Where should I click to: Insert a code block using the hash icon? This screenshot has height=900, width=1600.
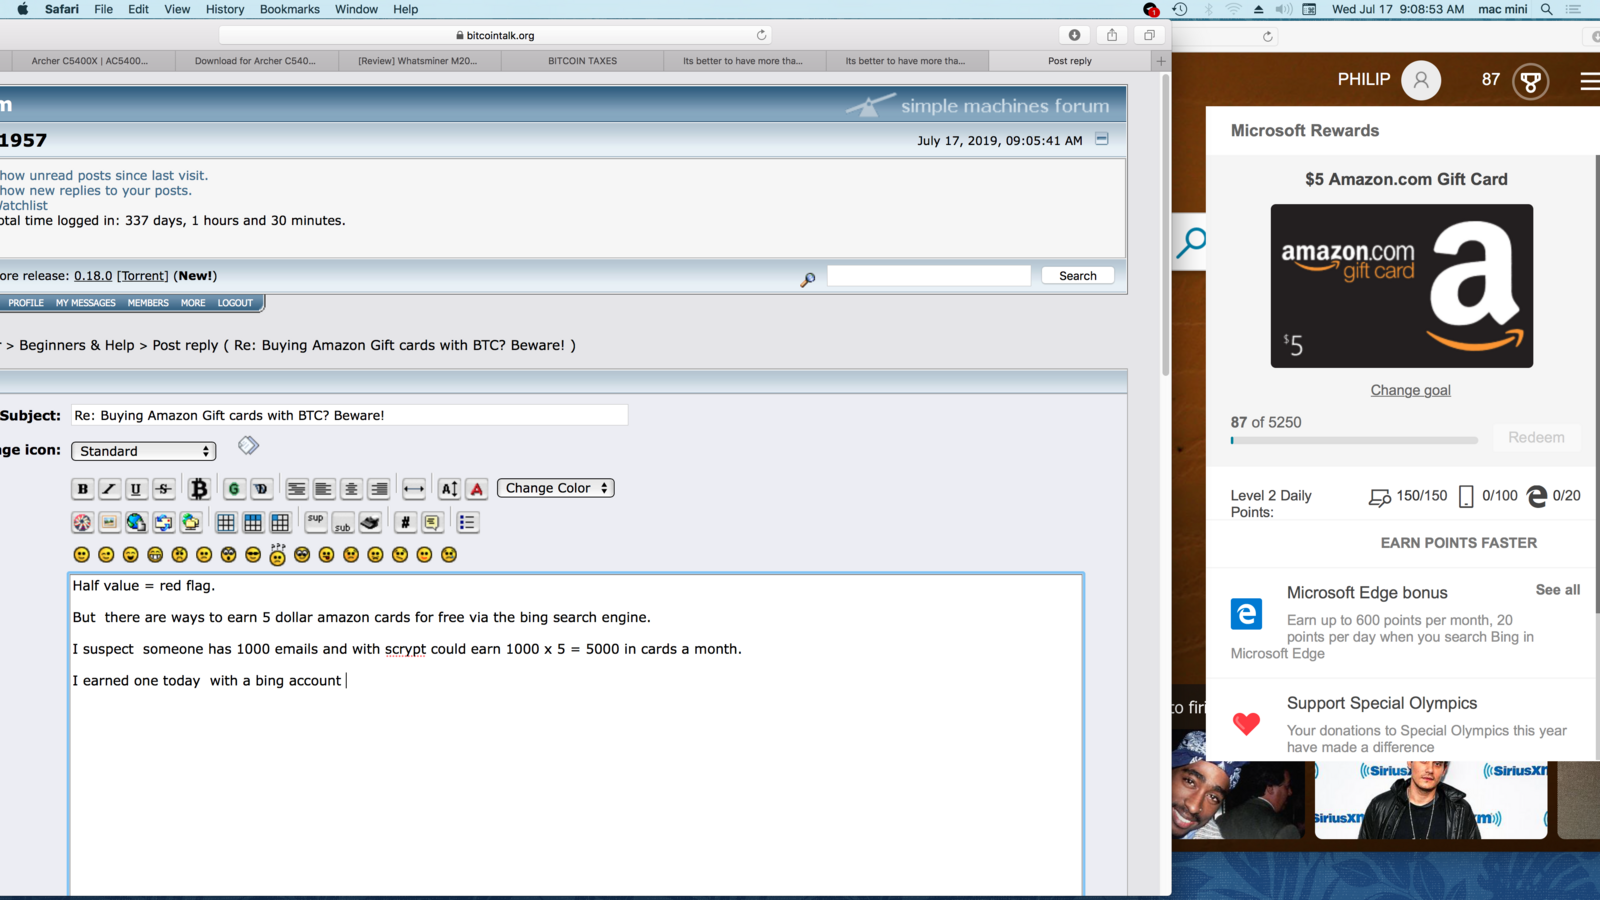(405, 522)
